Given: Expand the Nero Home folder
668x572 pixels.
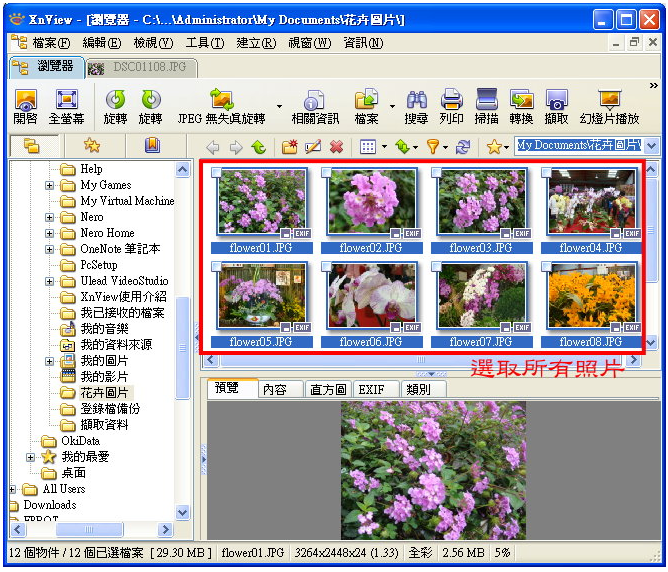Looking at the screenshot, I should pos(49,233).
